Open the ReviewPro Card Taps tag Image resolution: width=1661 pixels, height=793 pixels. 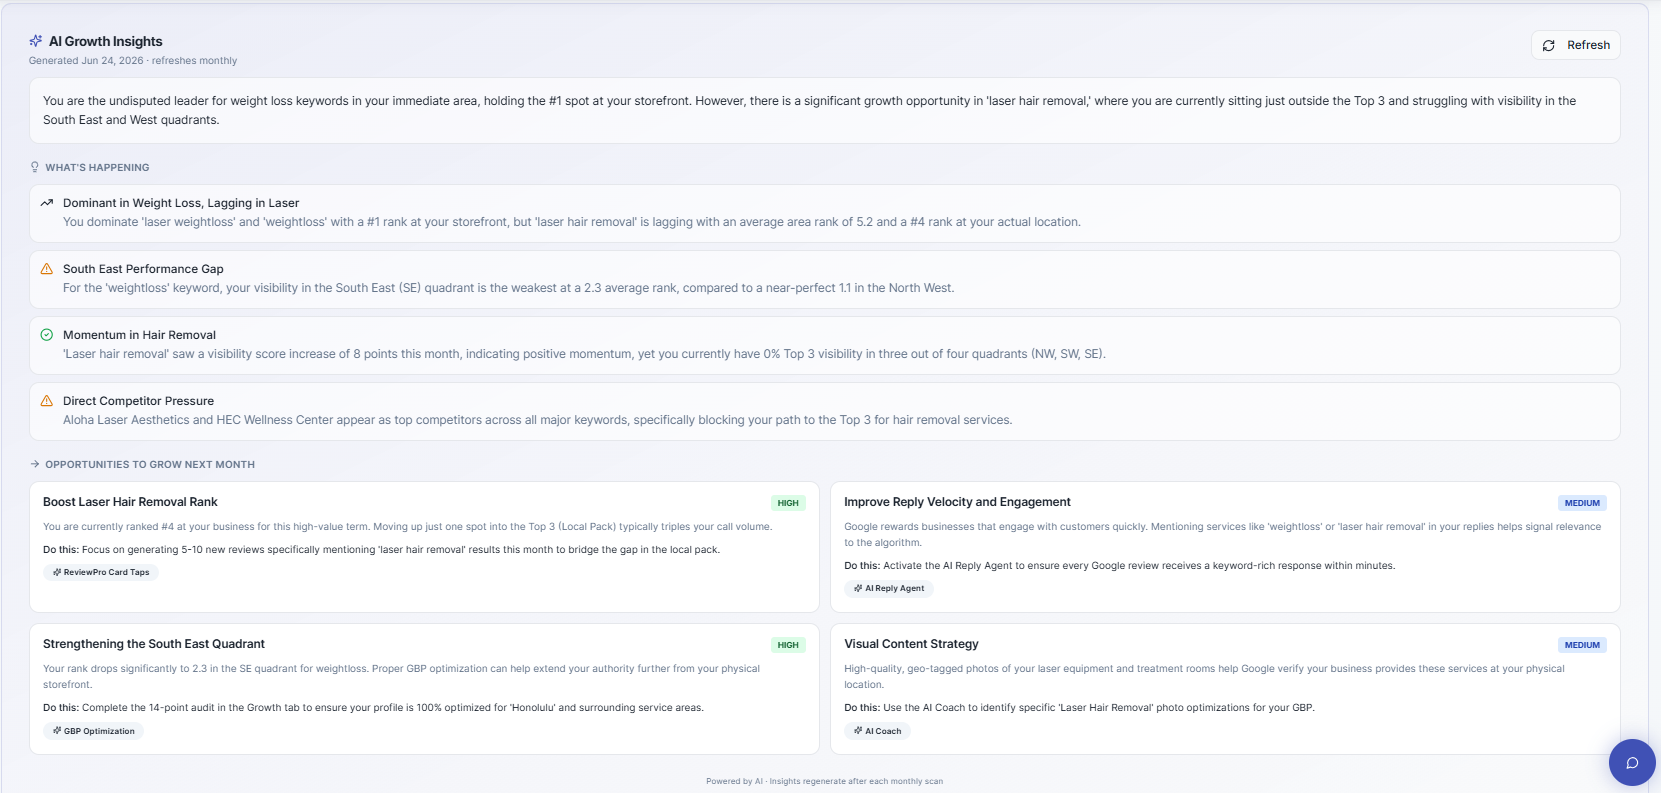coord(101,572)
